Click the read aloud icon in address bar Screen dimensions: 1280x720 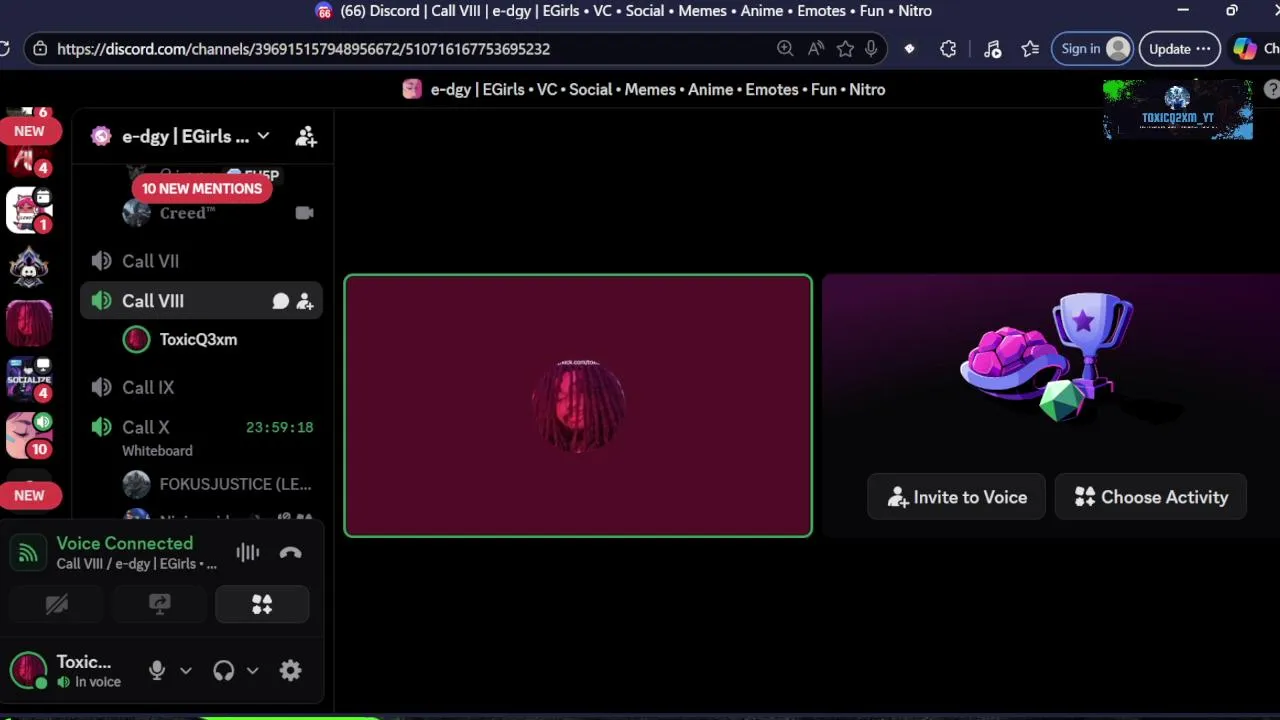click(x=816, y=48)
